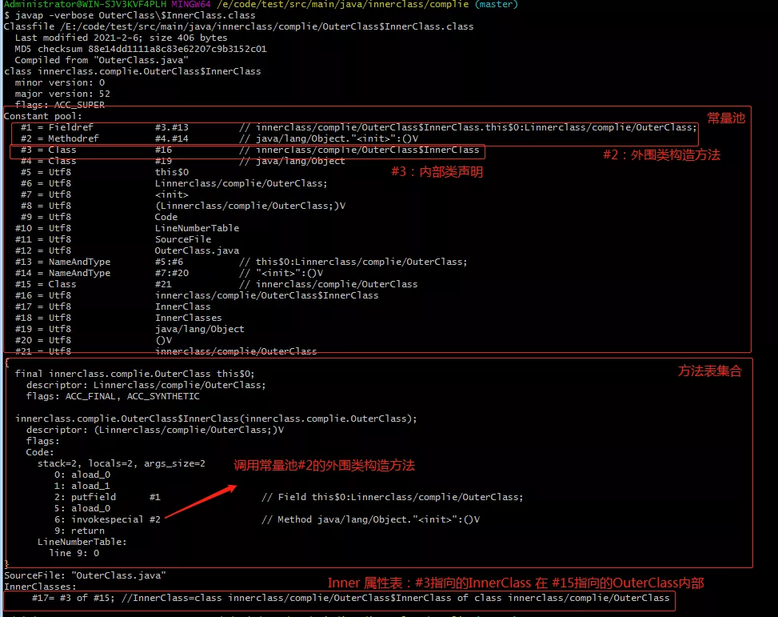778x617 pixels.
Task: Click the "stack=2, locals=2, args_size=2" line
Action: click(x=122, y=464)
